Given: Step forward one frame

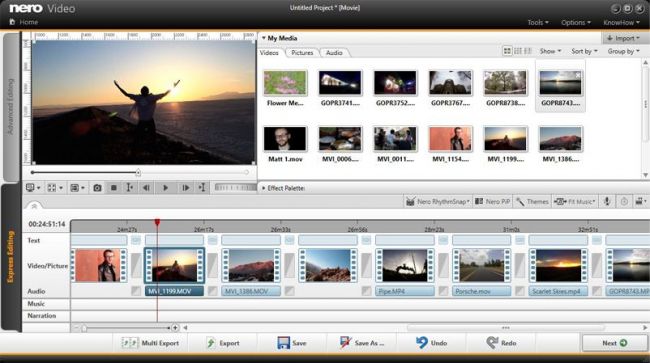Looking at the screenshot, I should 185,188.
